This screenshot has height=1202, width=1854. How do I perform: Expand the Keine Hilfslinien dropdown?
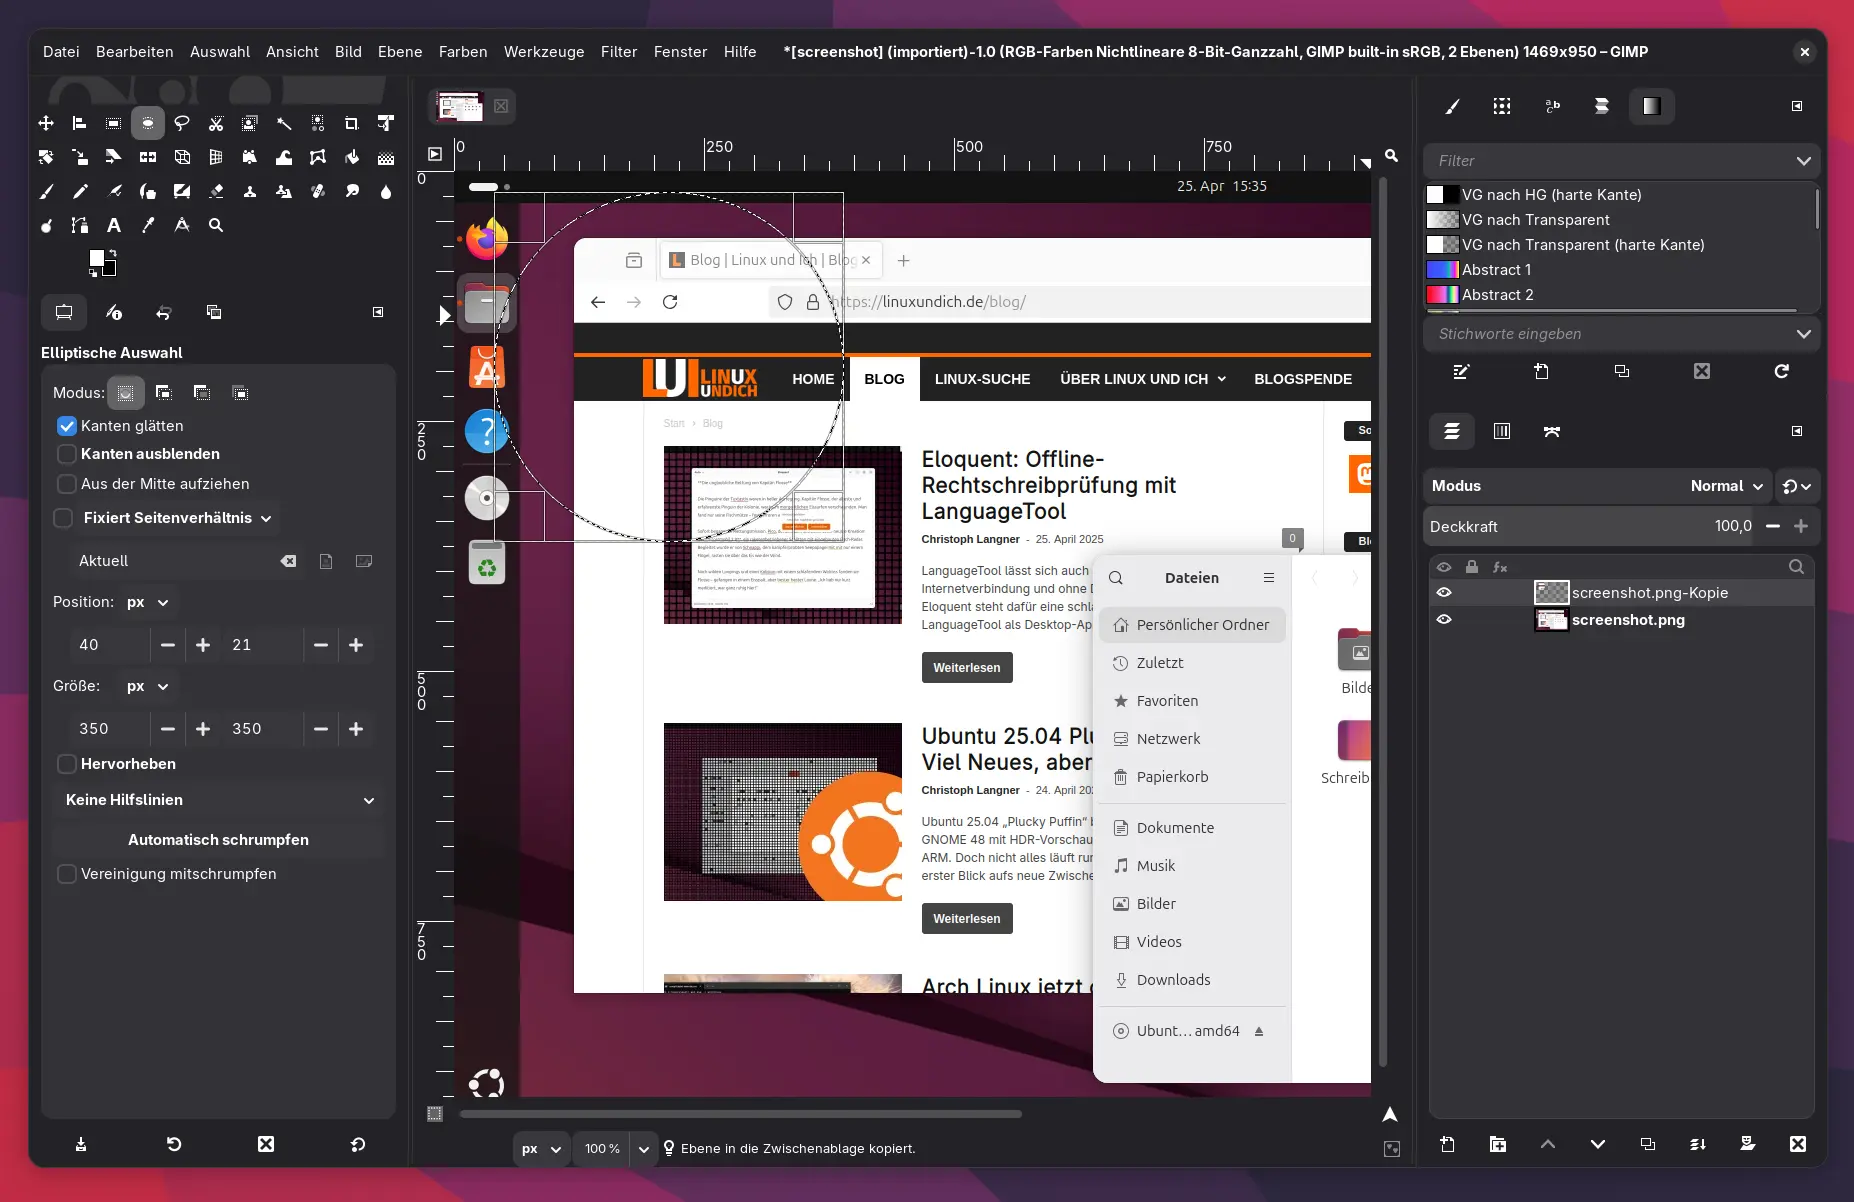coord(218,800)
